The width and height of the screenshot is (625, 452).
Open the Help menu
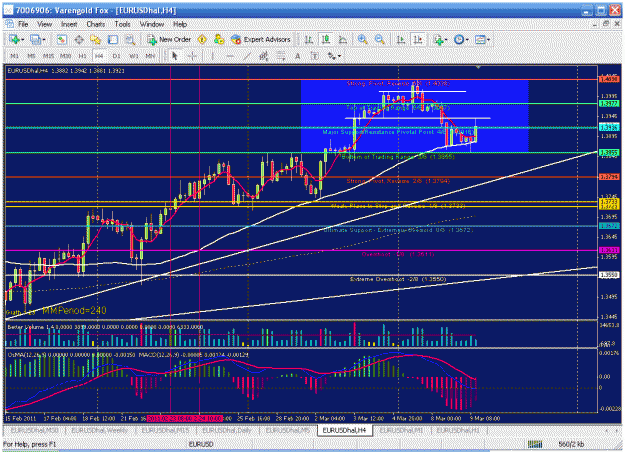[180, 24]
